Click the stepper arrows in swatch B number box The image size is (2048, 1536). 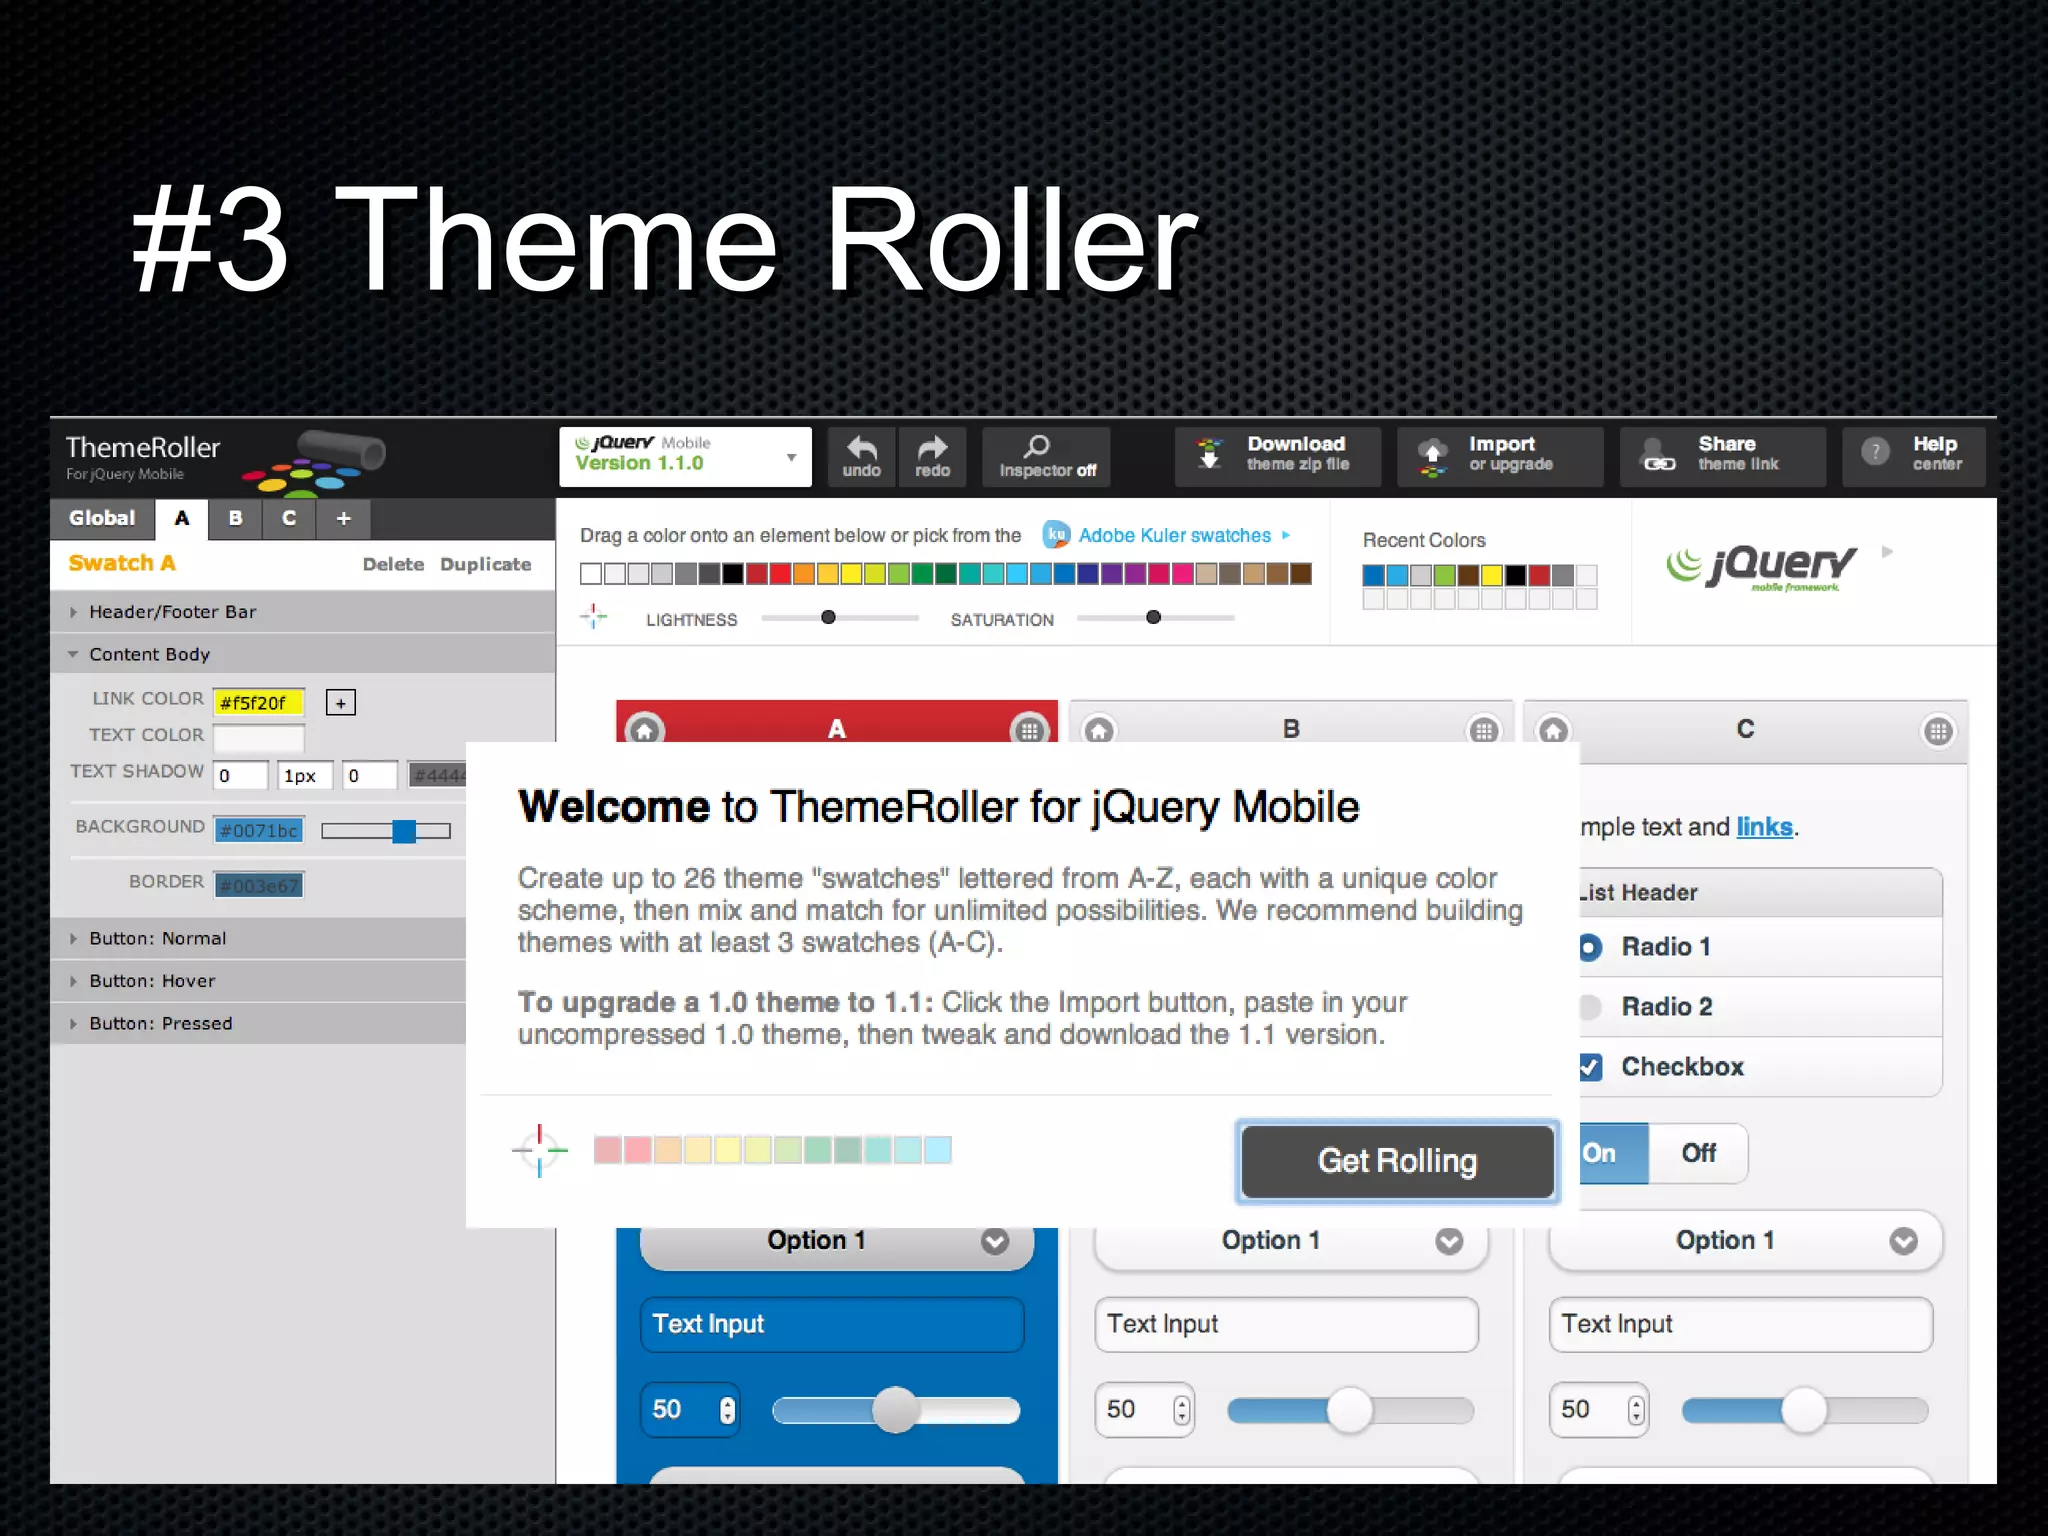coord(1182,1410)
